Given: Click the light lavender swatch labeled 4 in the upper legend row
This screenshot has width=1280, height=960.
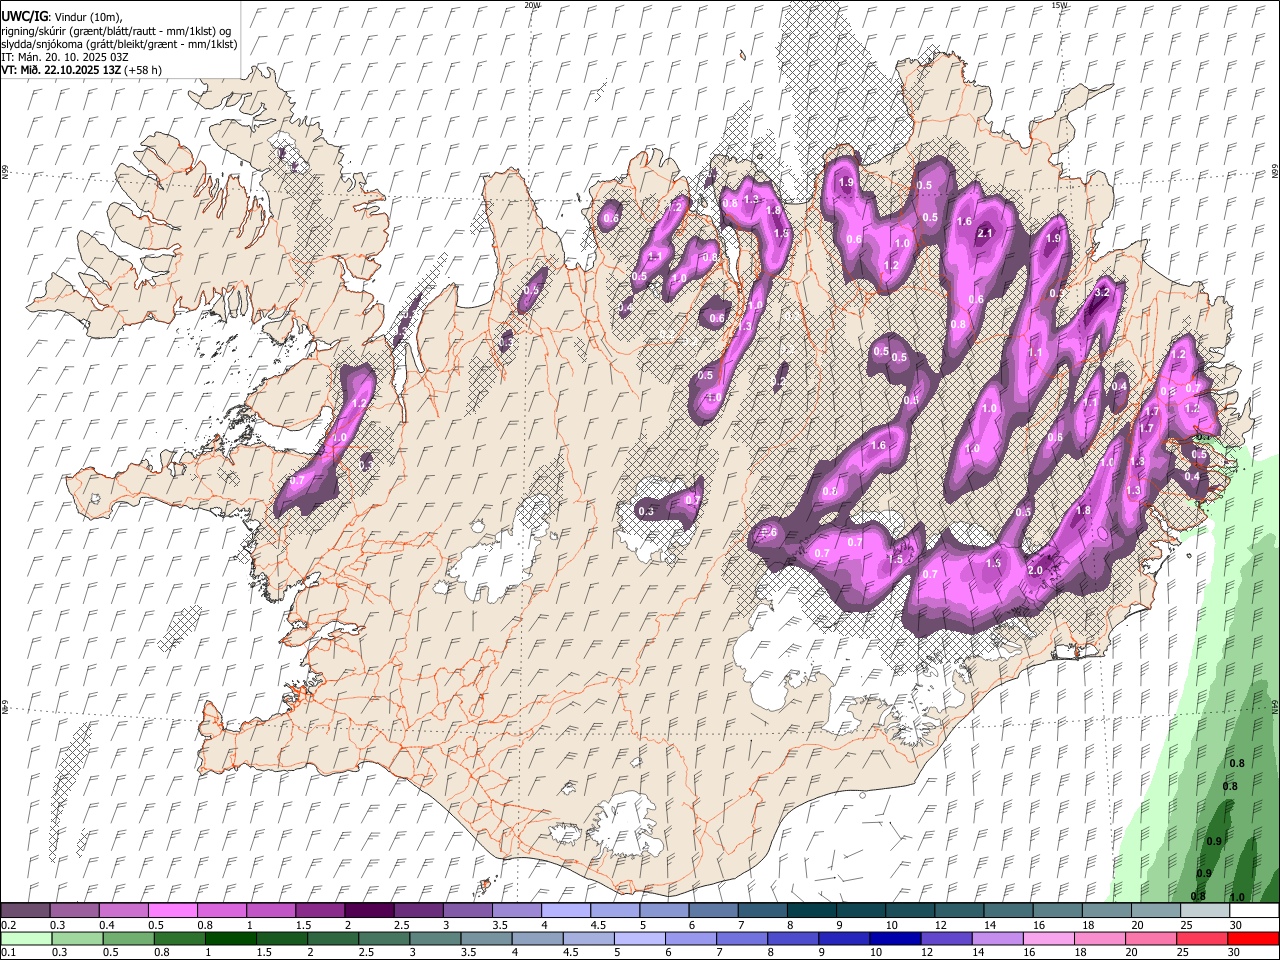Looking at the screenshot, I should pos(566,911).
